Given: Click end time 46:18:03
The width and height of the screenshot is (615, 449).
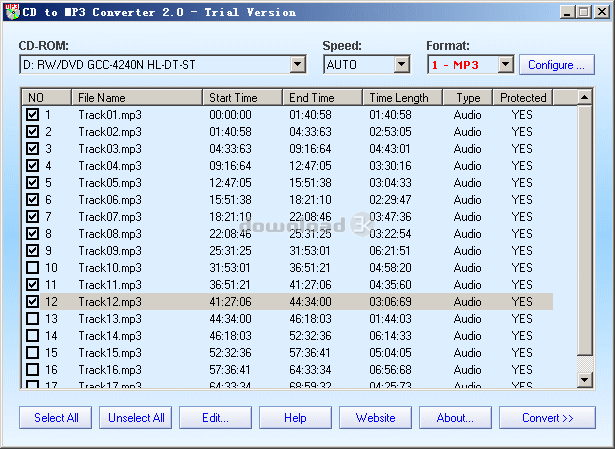Looking at the screenshot, I should tap(310, 319).
